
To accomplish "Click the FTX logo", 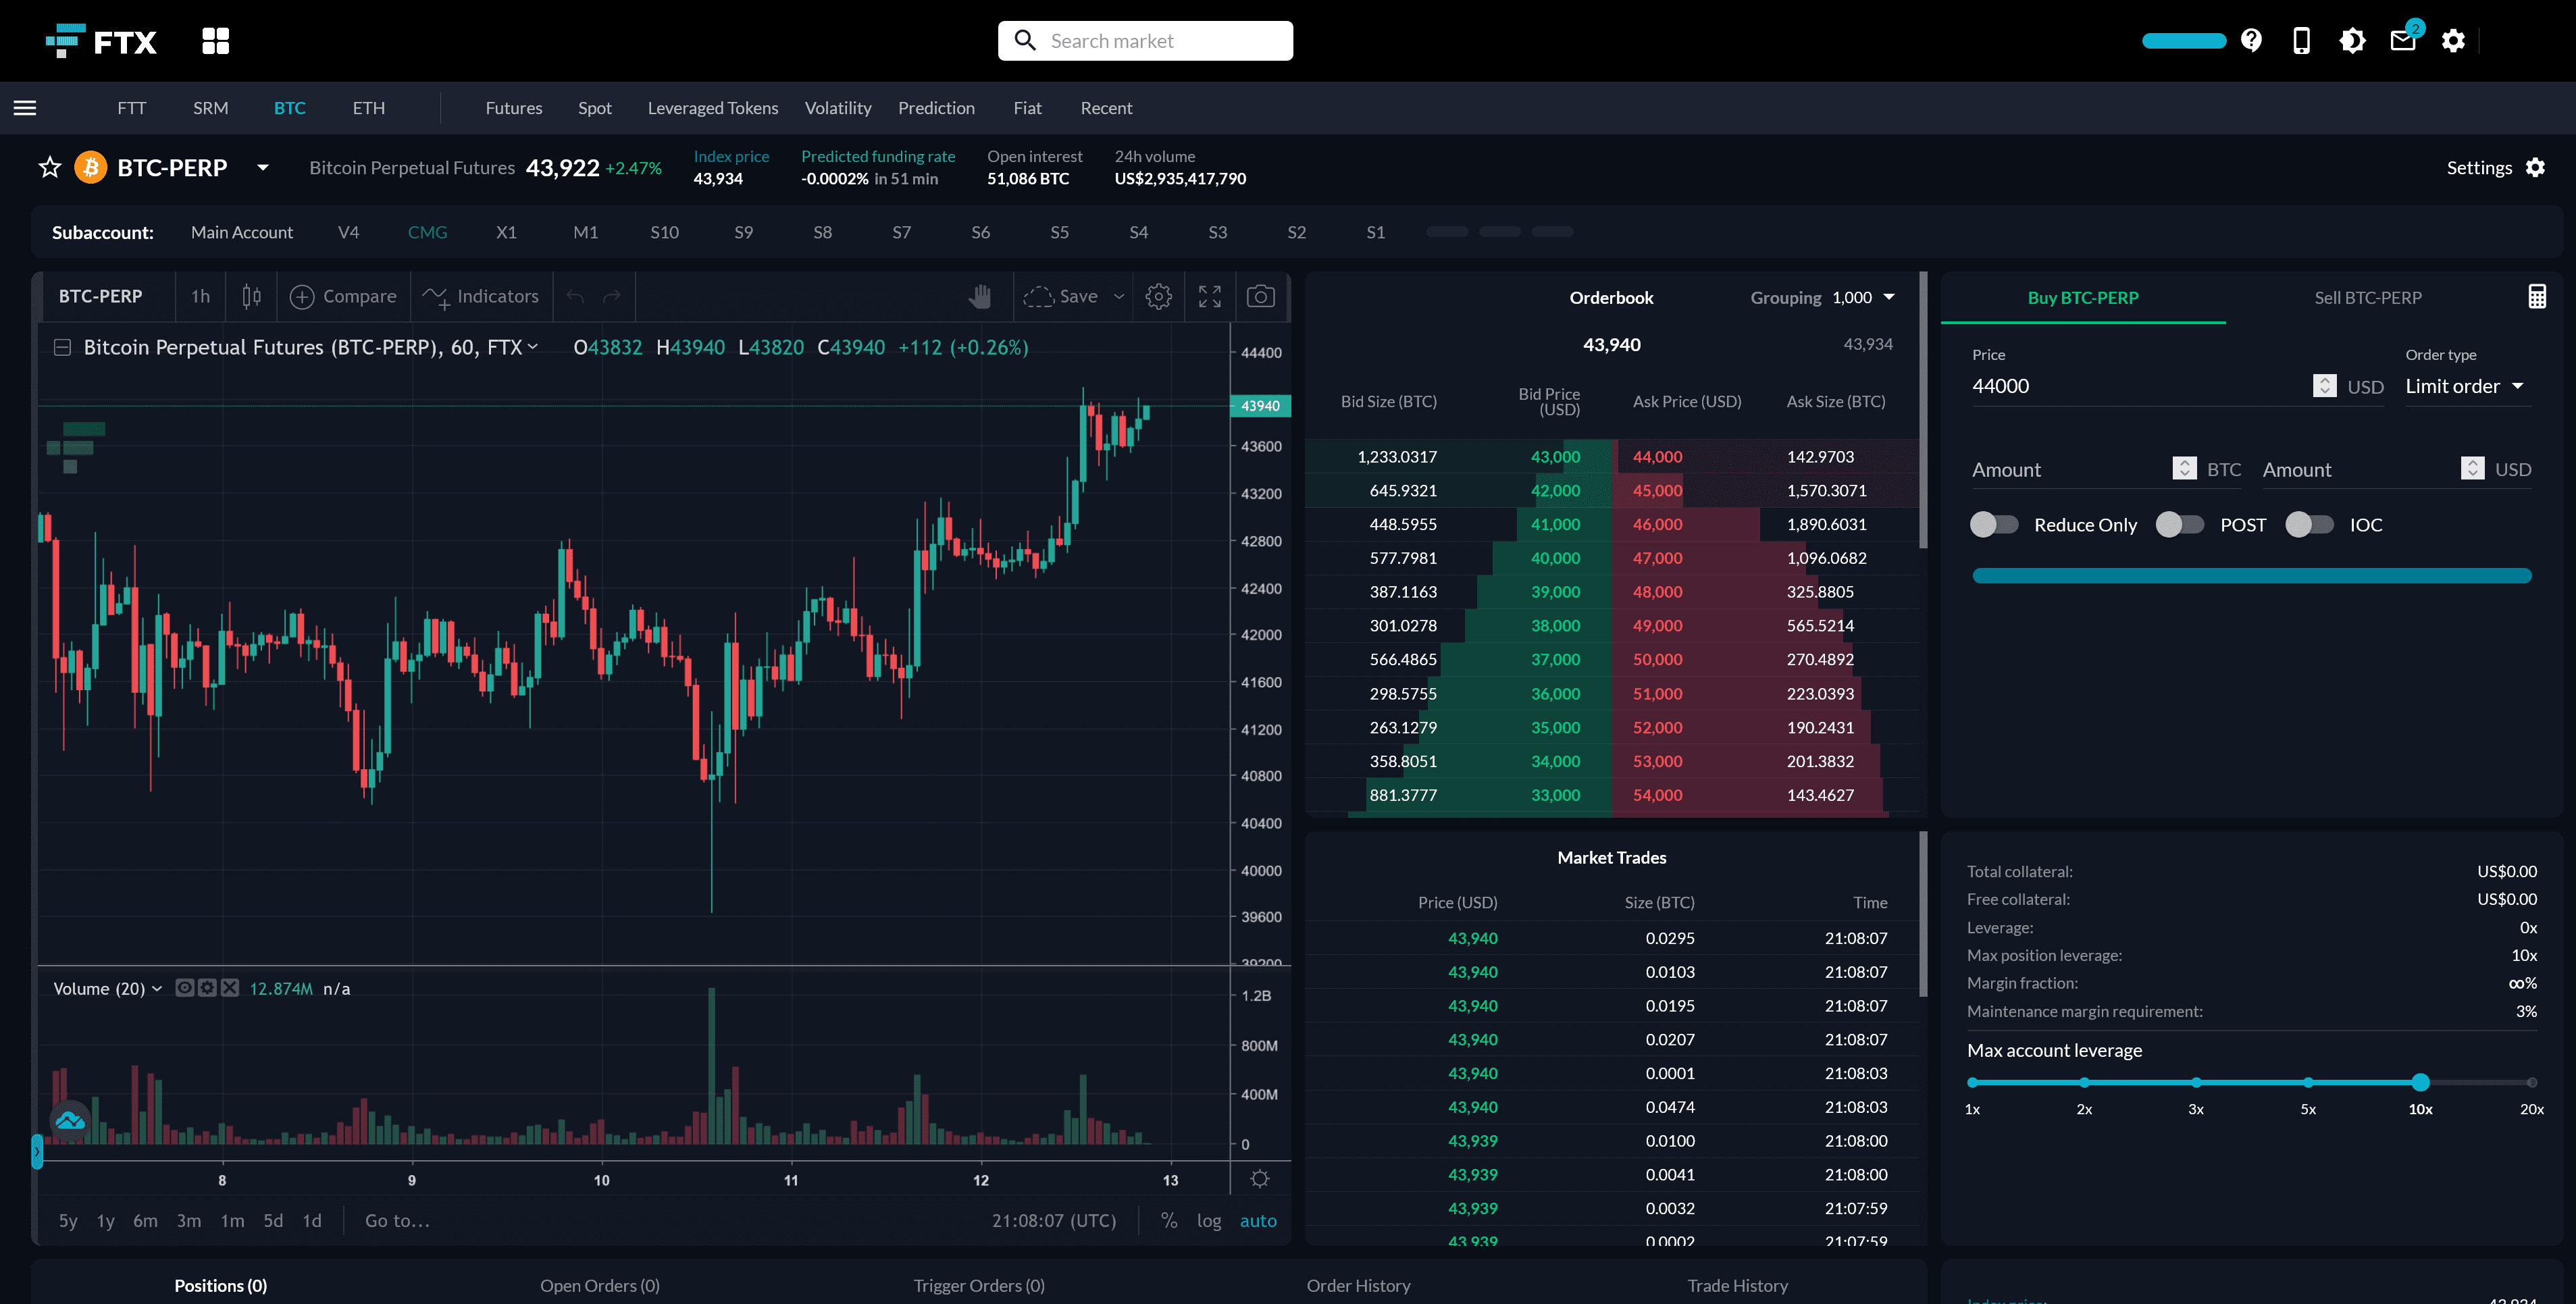I will pos(101,41).
